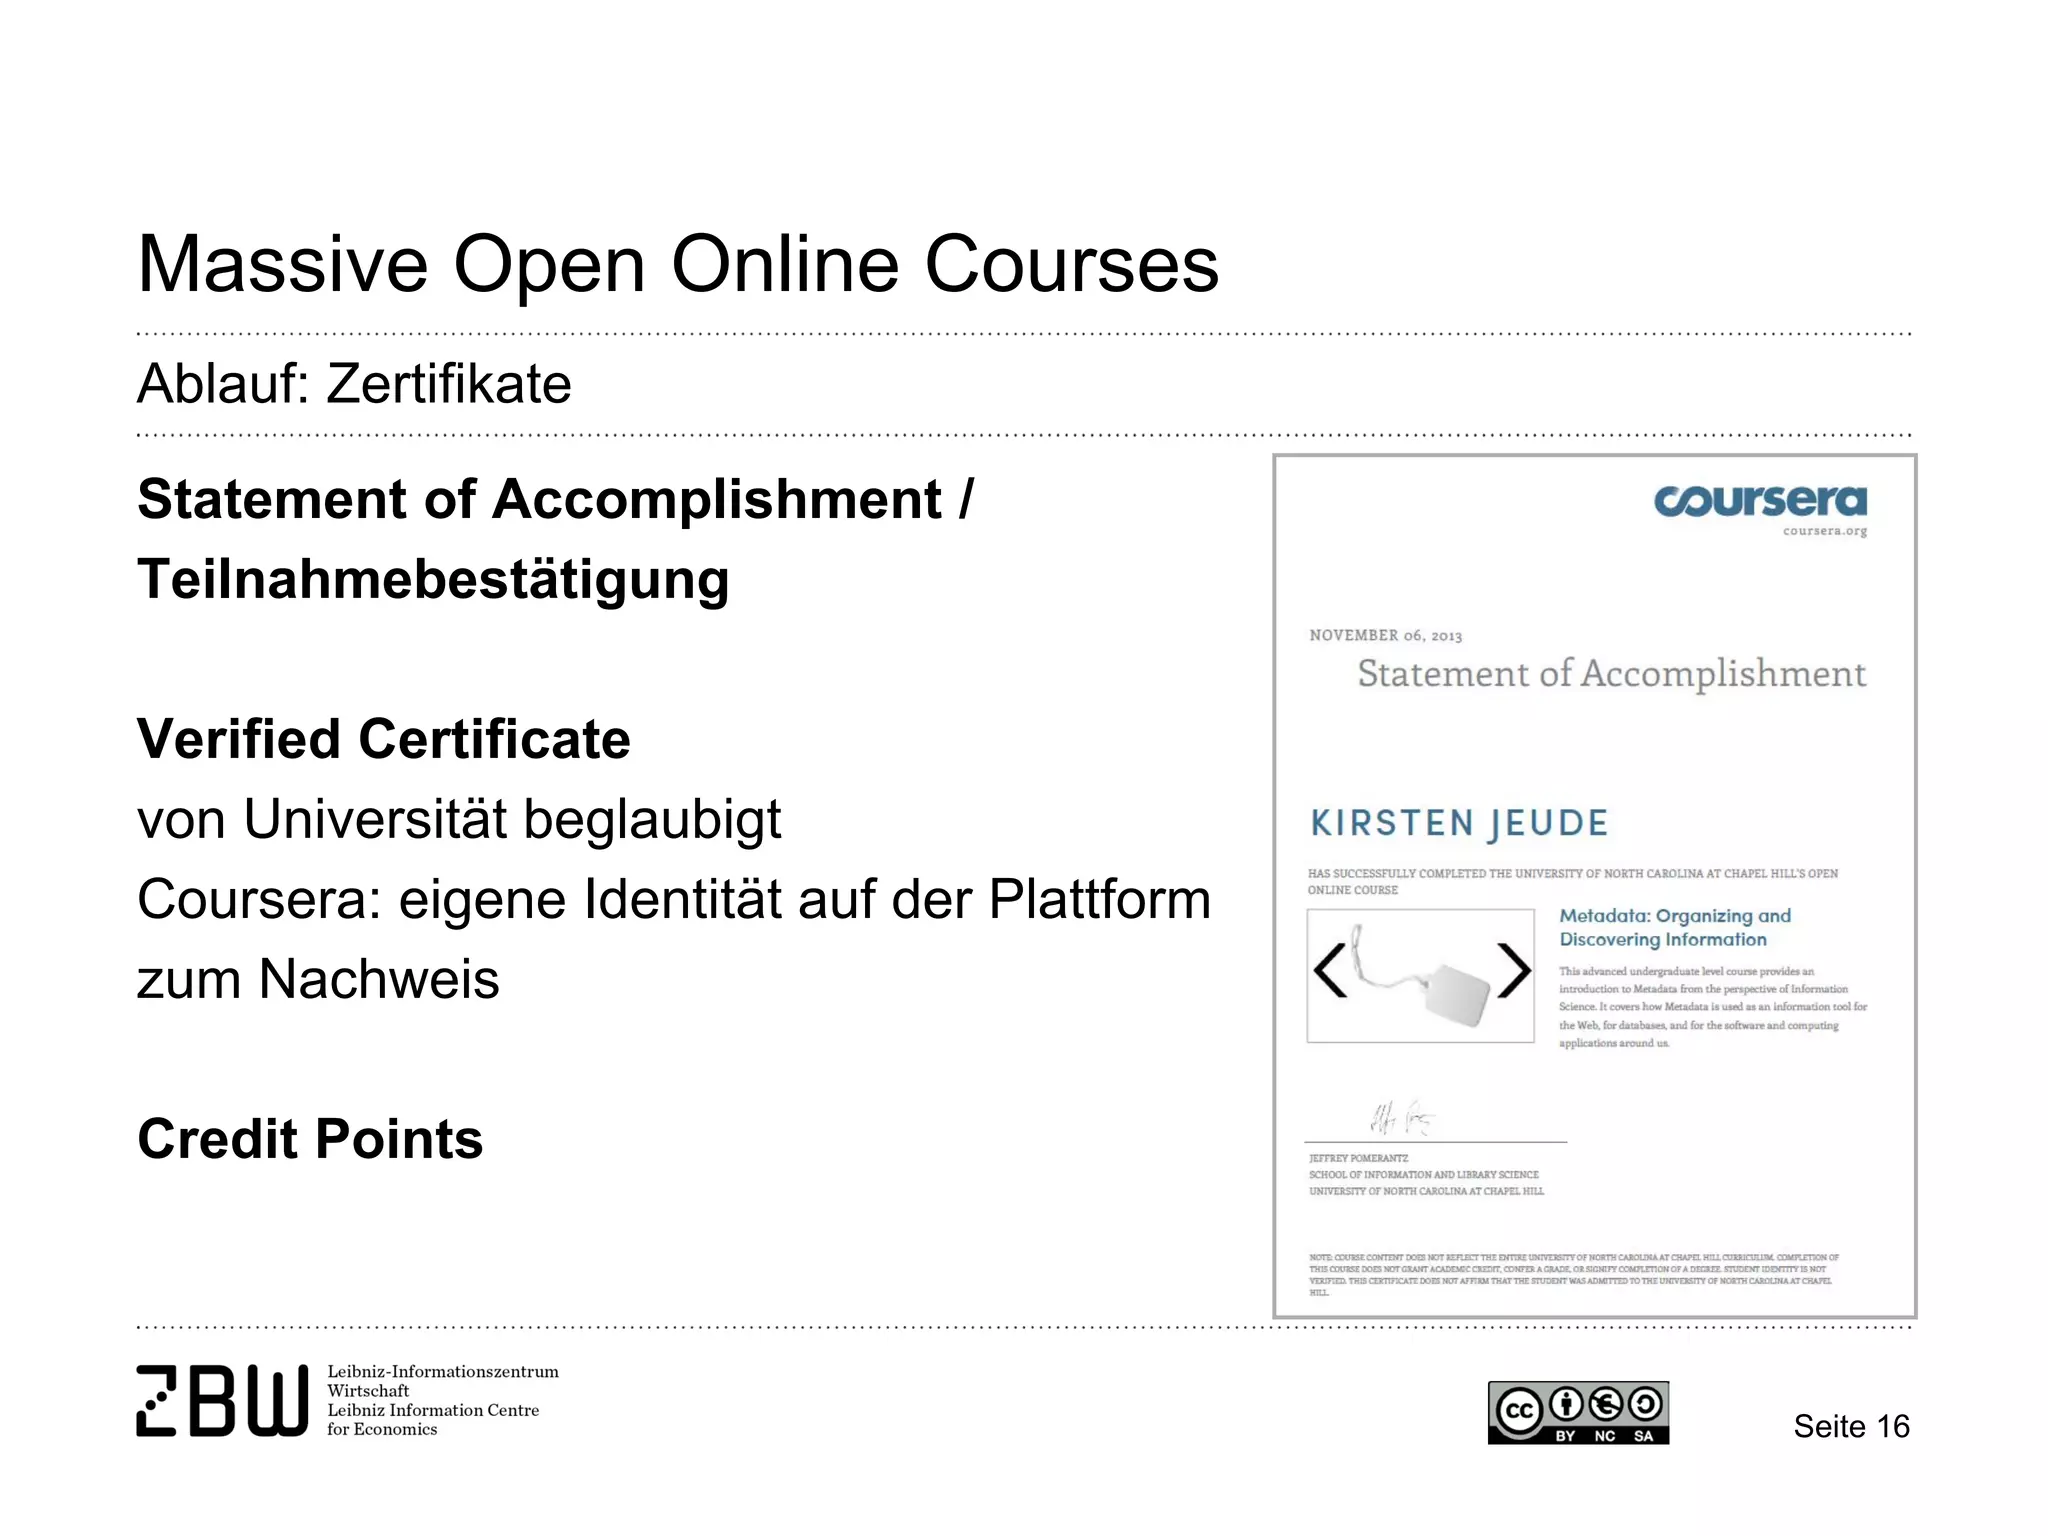Click the word 'Teilnahmebestätigung'
This screenshot has width=2048, height=1536.
coord(433,581)
